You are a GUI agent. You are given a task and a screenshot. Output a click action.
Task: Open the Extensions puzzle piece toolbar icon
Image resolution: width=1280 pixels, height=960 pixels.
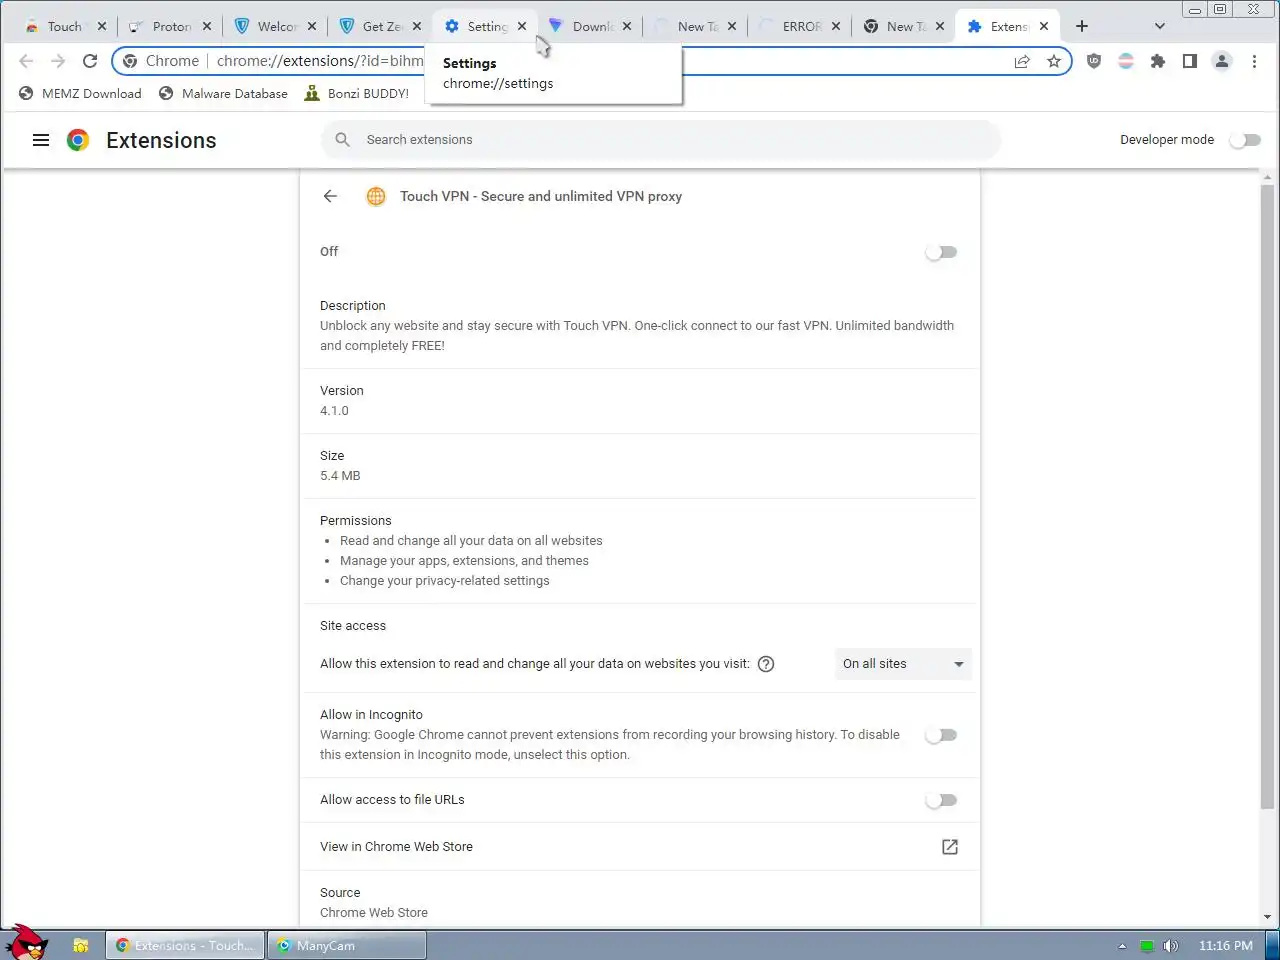click(1158, 61)
